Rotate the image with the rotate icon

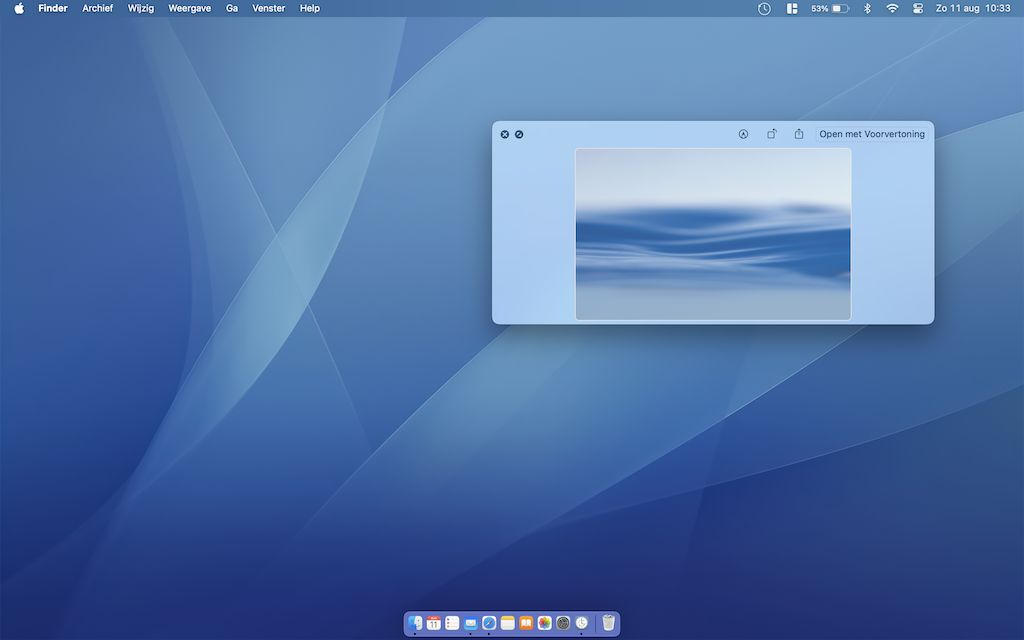tap(771, 134)
